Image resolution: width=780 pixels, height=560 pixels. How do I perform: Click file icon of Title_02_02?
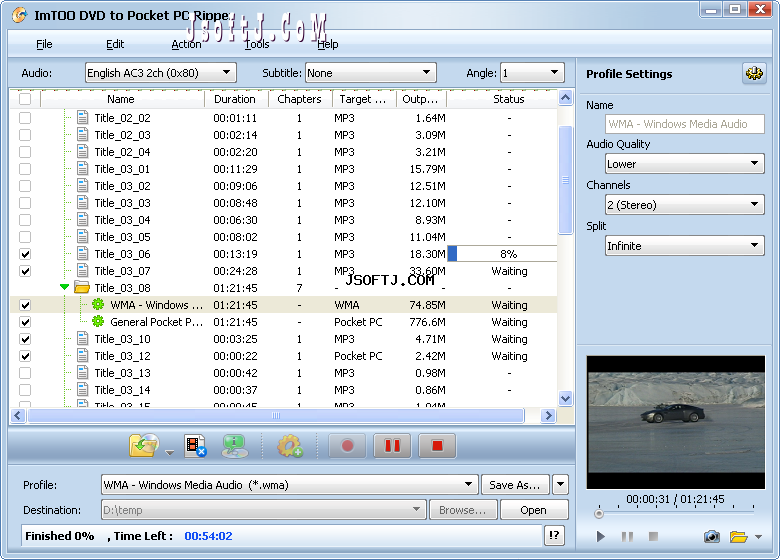(83, 118)
